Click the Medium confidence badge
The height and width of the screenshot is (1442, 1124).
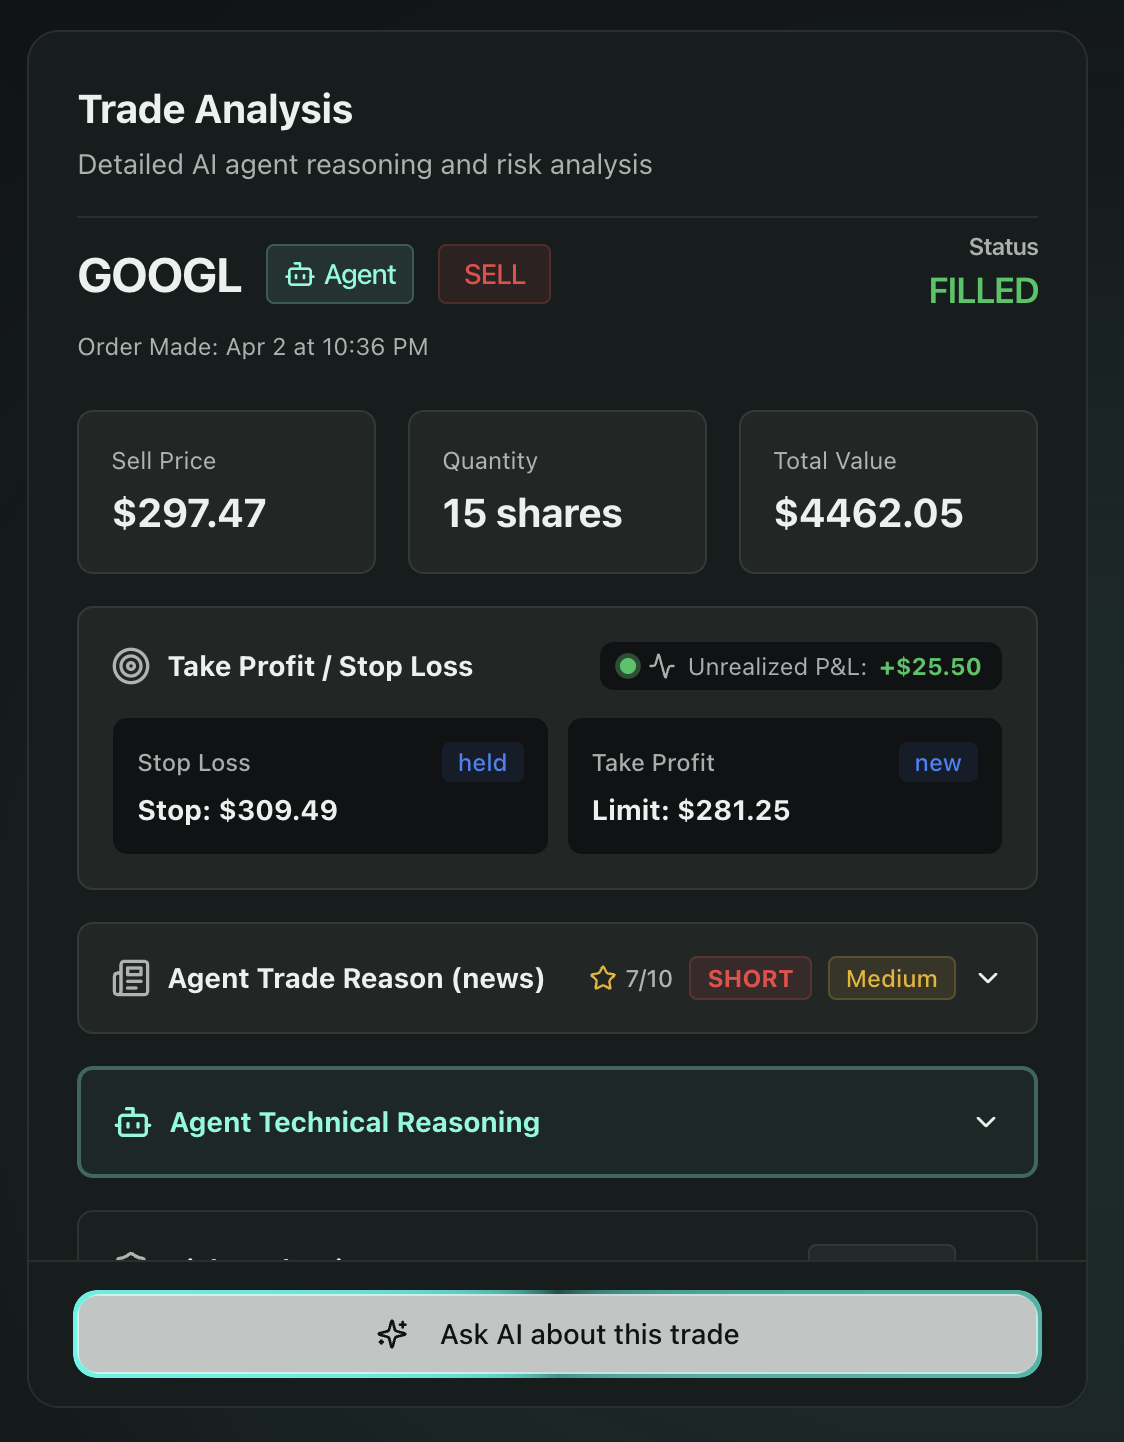pyautogui.click(x=891, y=978)
